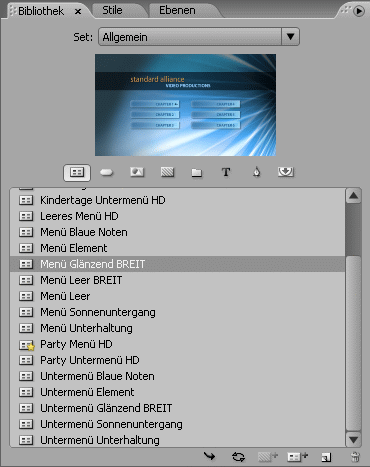Show vector shapes with the pen icon
Image resolution: width=370 pixels, height=467 pixels.
point(256,172)
